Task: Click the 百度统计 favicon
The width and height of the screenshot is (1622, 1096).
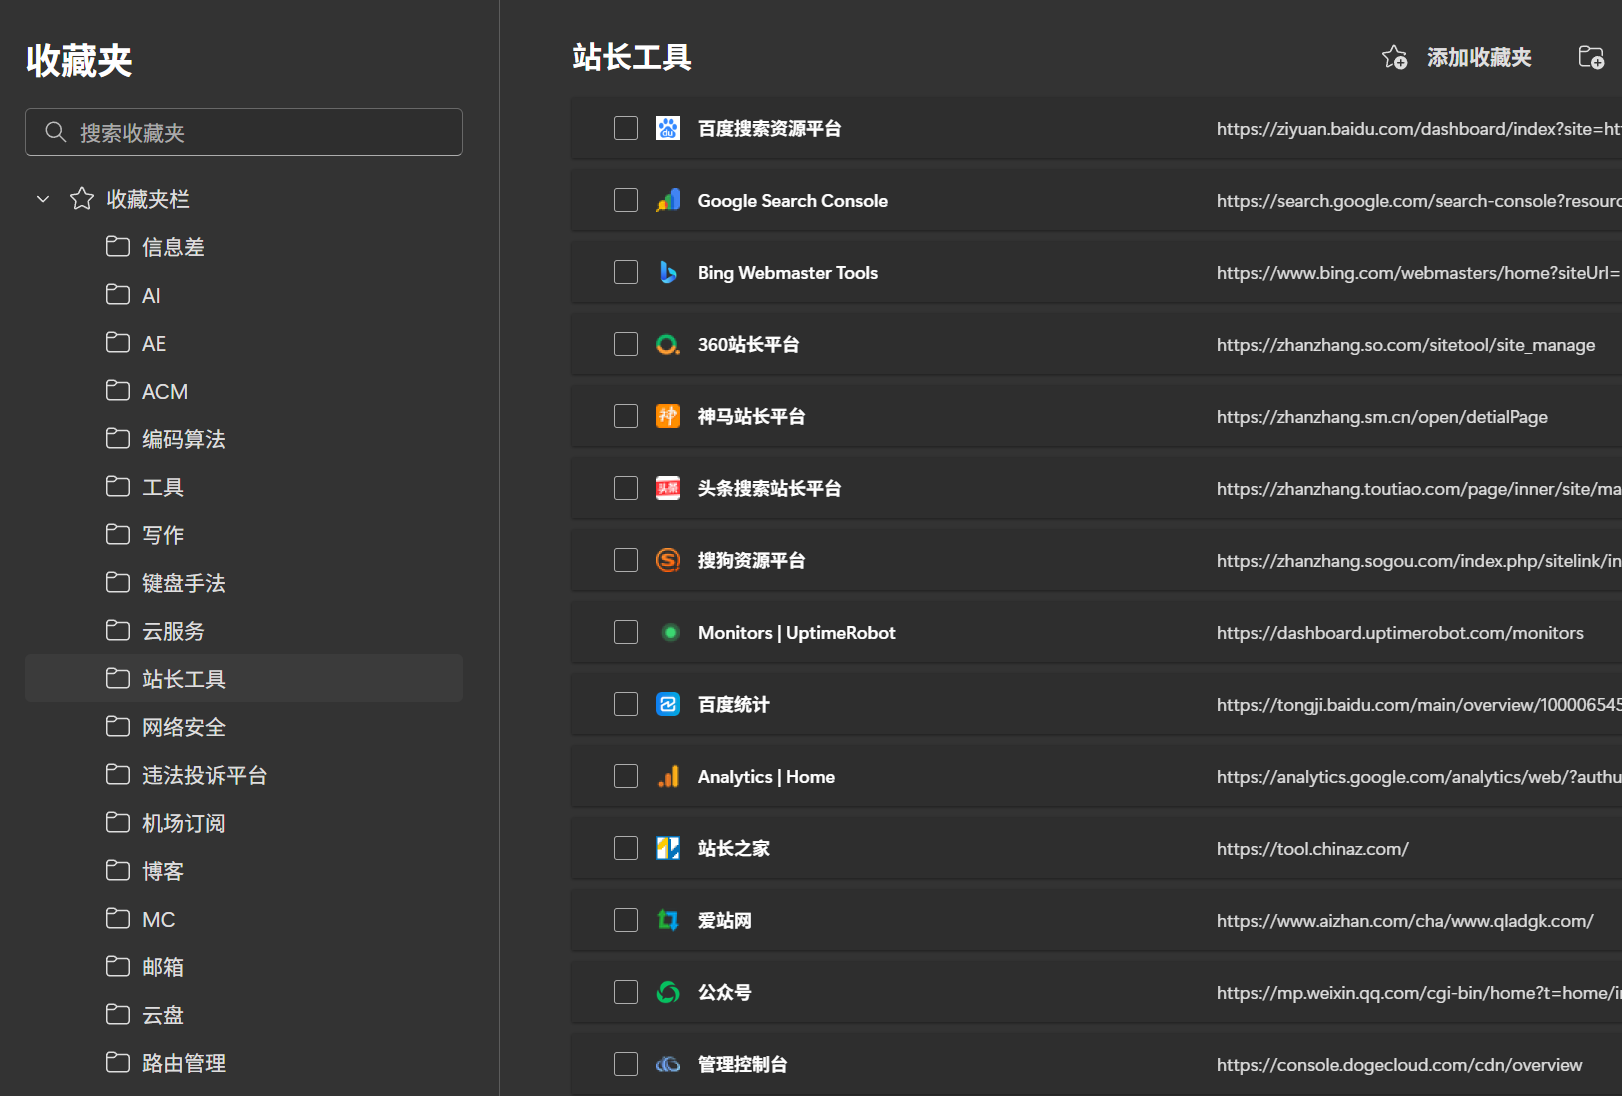Action: pyautogui.click(x=668, y=704)
